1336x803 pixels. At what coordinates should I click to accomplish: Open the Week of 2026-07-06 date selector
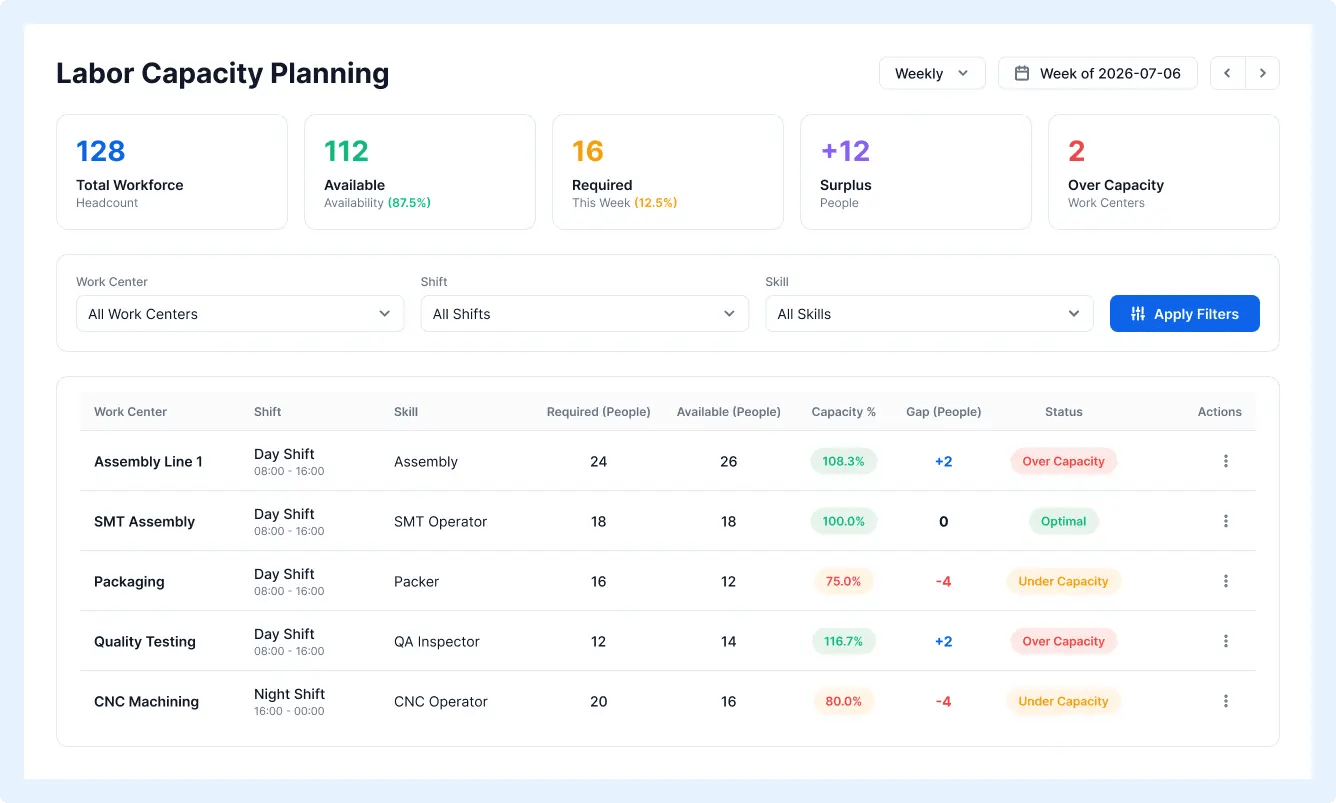1098,73
